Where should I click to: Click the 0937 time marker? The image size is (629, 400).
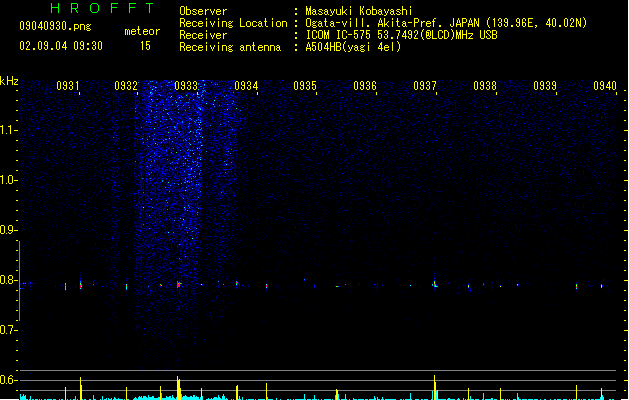(425, 86)
